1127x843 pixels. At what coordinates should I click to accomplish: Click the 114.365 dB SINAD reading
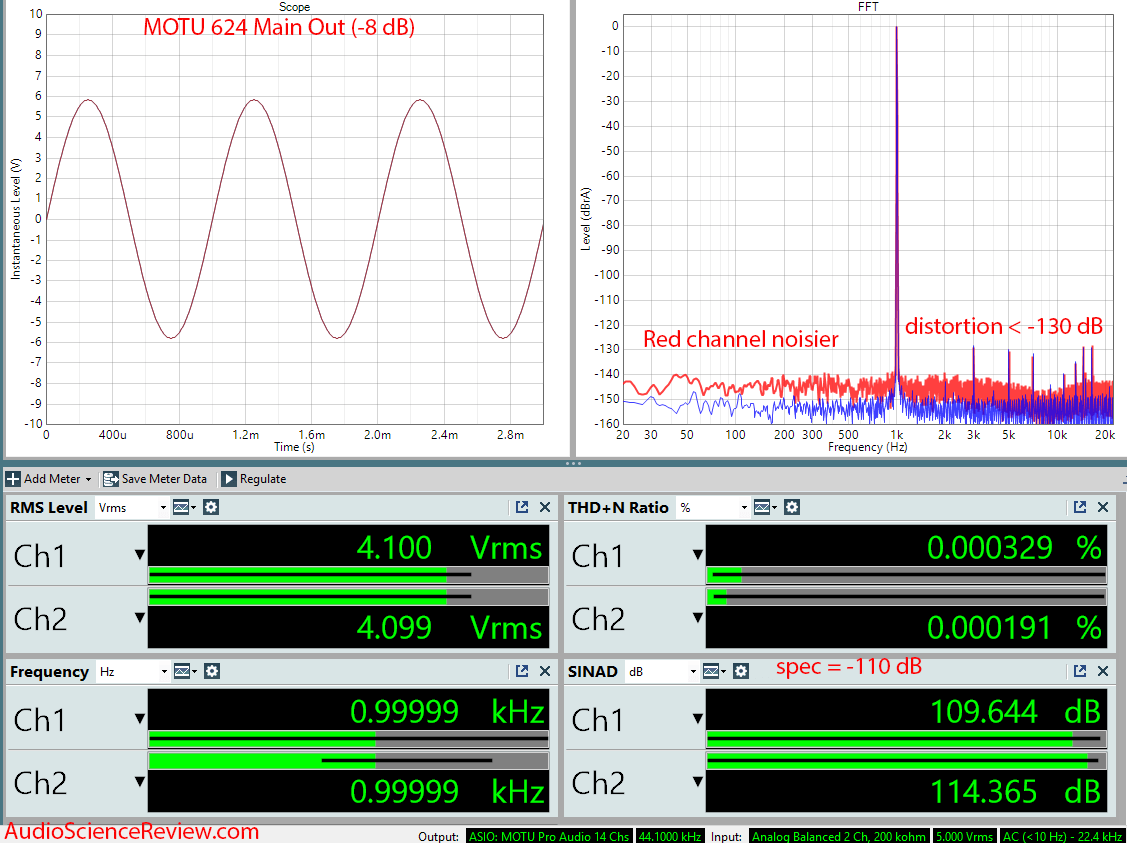tap(1015, 791)
